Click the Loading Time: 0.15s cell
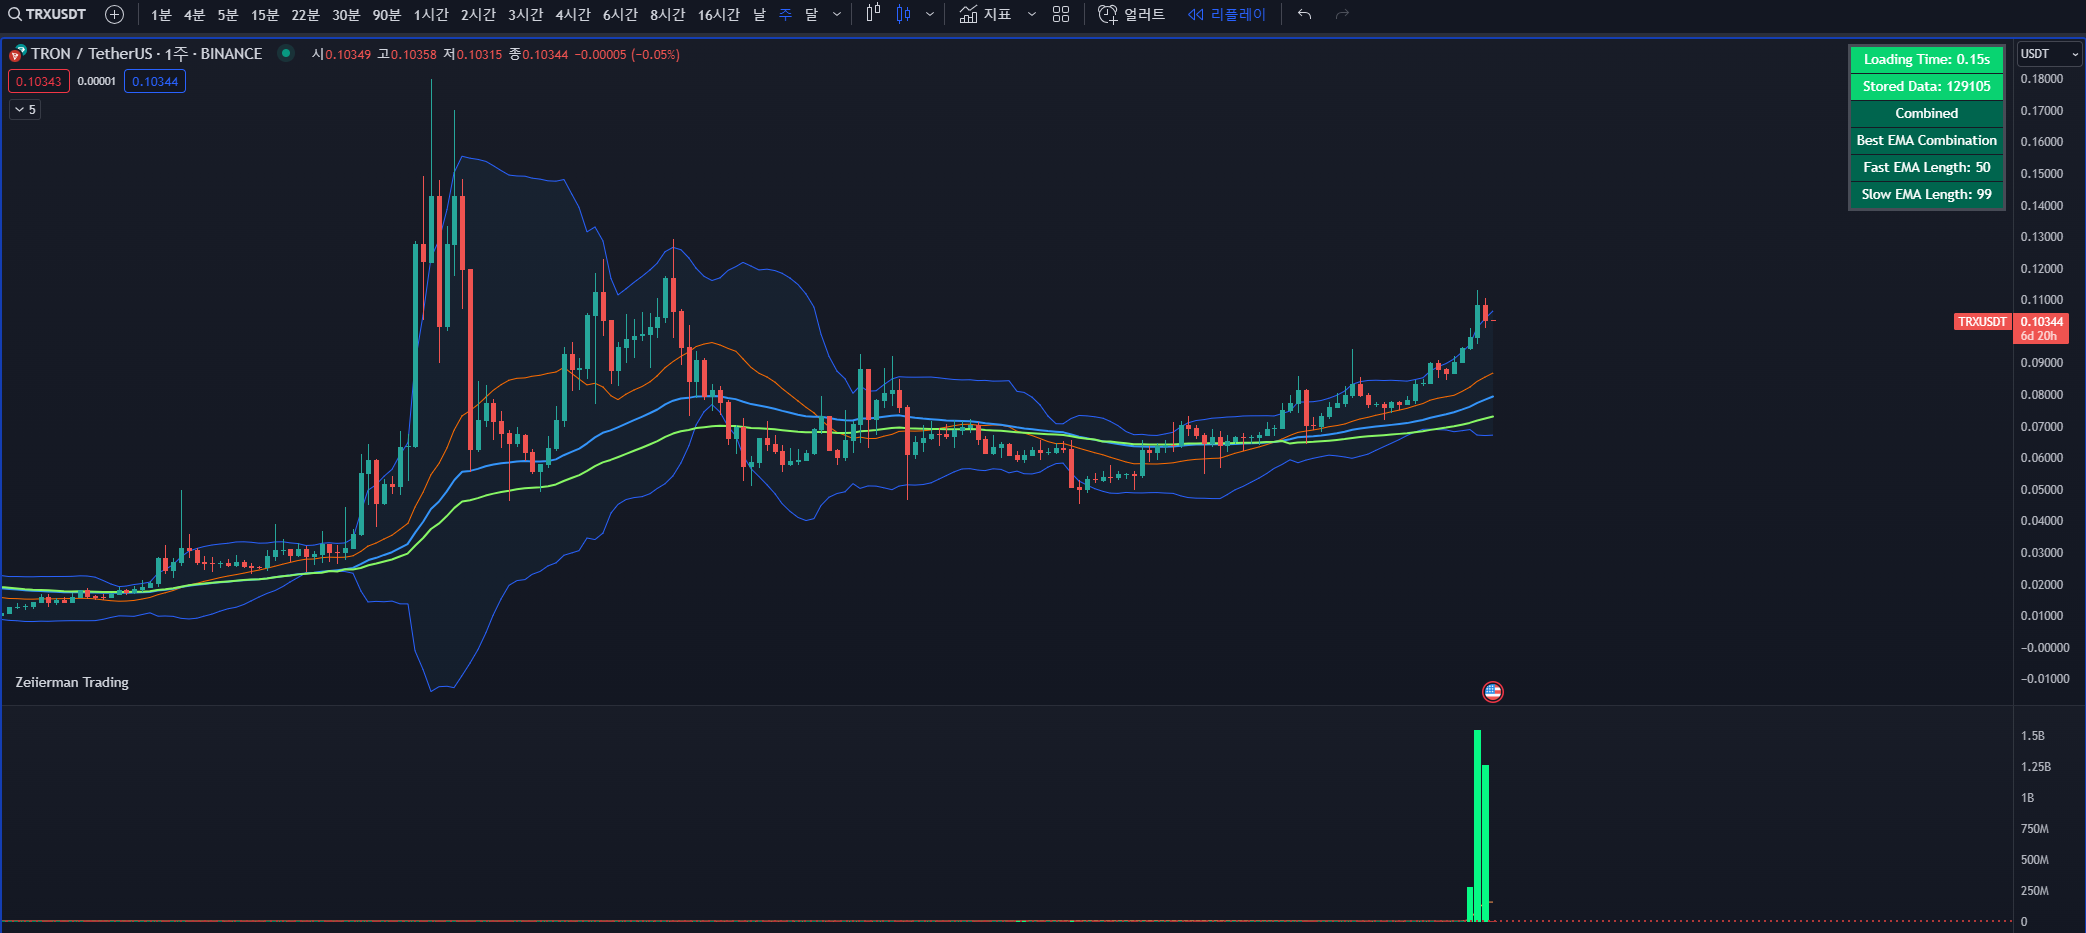Screen dimensions: 2086x933 coord(1926,60)
